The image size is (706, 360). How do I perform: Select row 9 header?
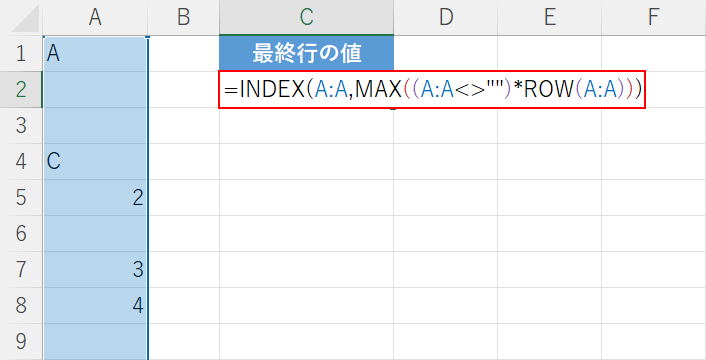point(21,342)
